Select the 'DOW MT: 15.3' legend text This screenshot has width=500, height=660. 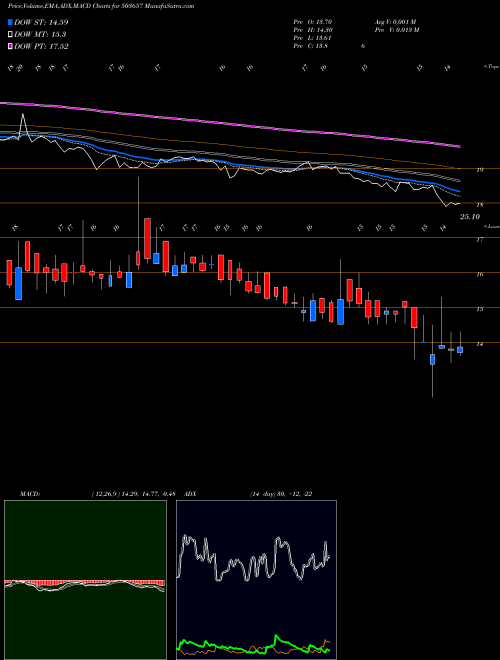[x=40, y=35]
